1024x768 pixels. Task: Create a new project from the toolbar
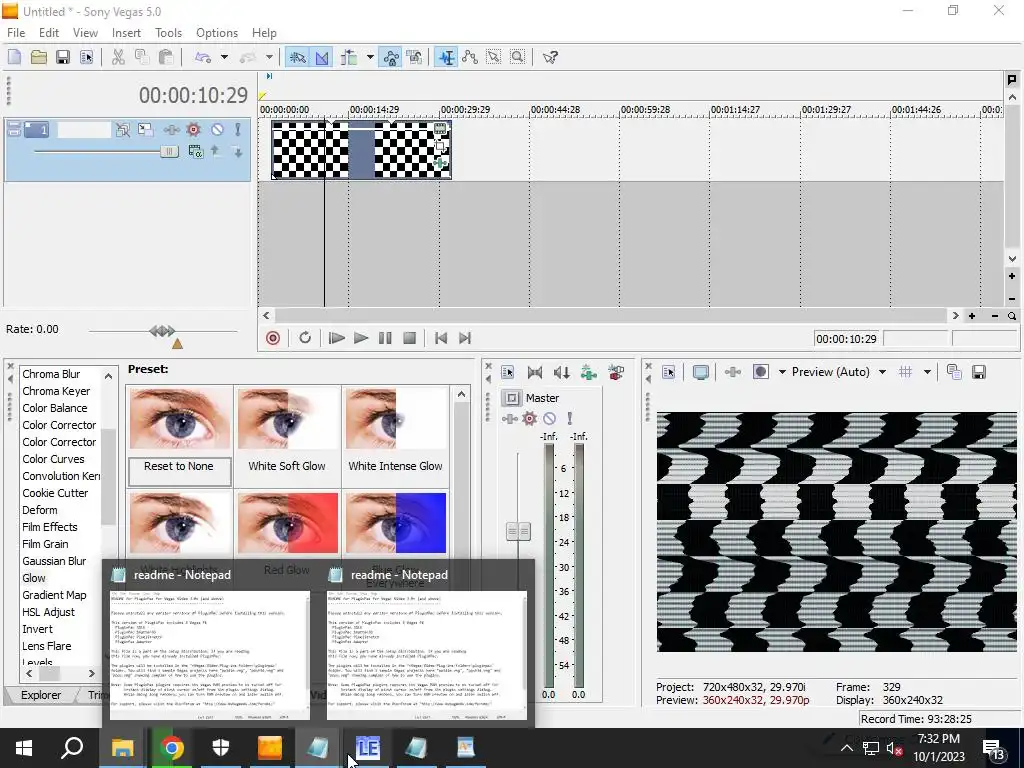14,57
